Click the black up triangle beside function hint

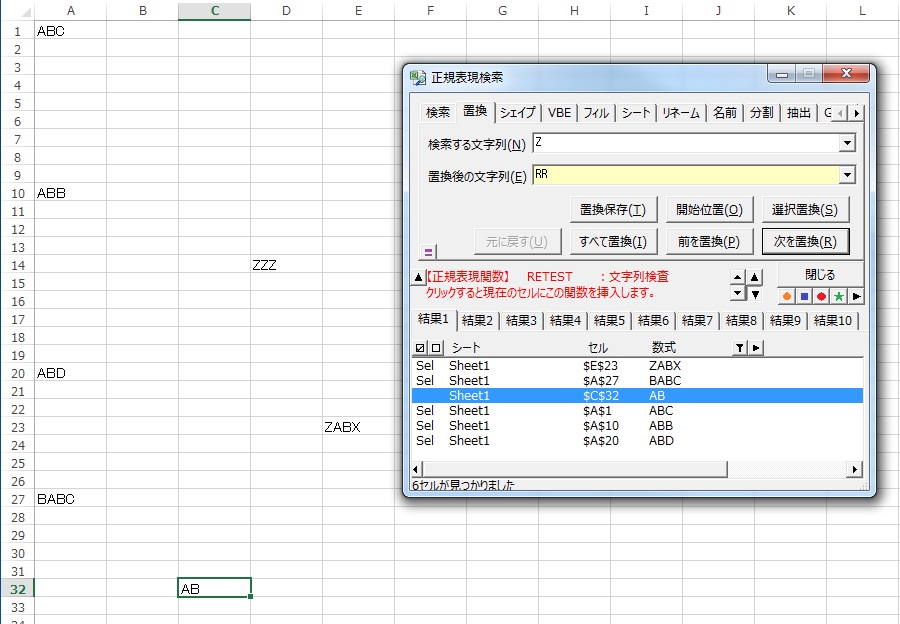[x=419, y=277]
